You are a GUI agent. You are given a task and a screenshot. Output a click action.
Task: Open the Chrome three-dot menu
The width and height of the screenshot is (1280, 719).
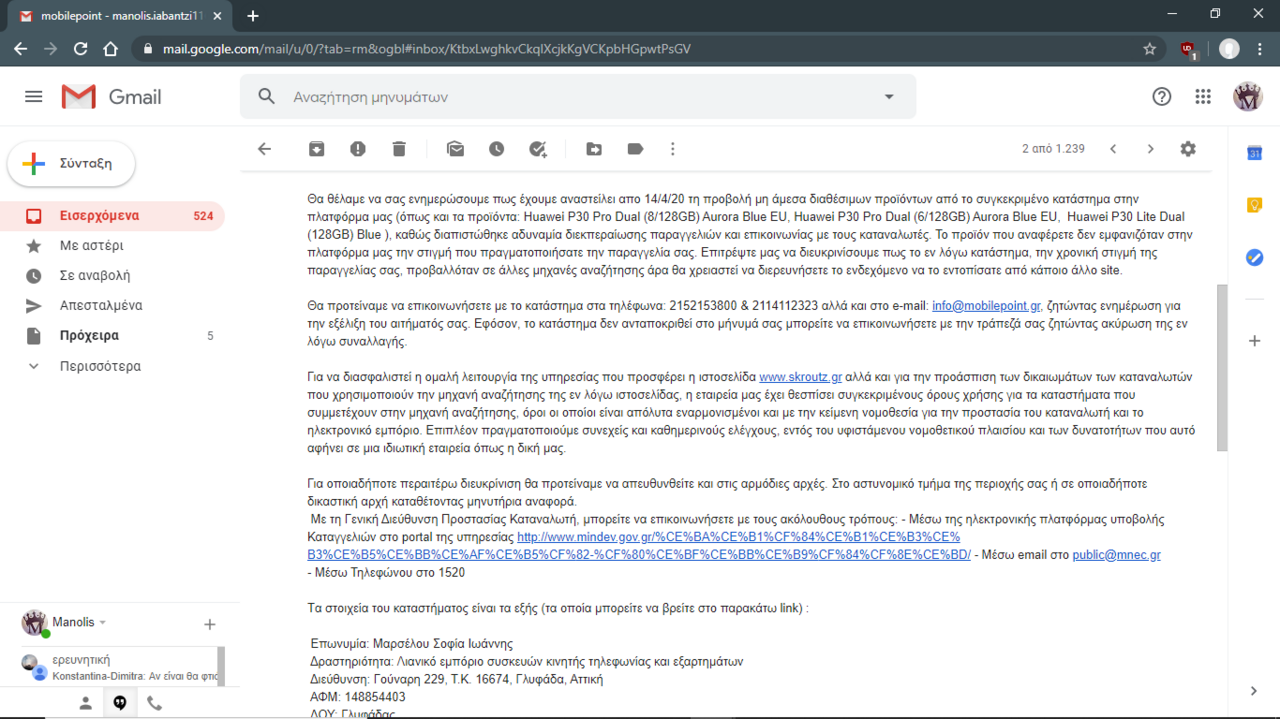[x=1260, y=49]
